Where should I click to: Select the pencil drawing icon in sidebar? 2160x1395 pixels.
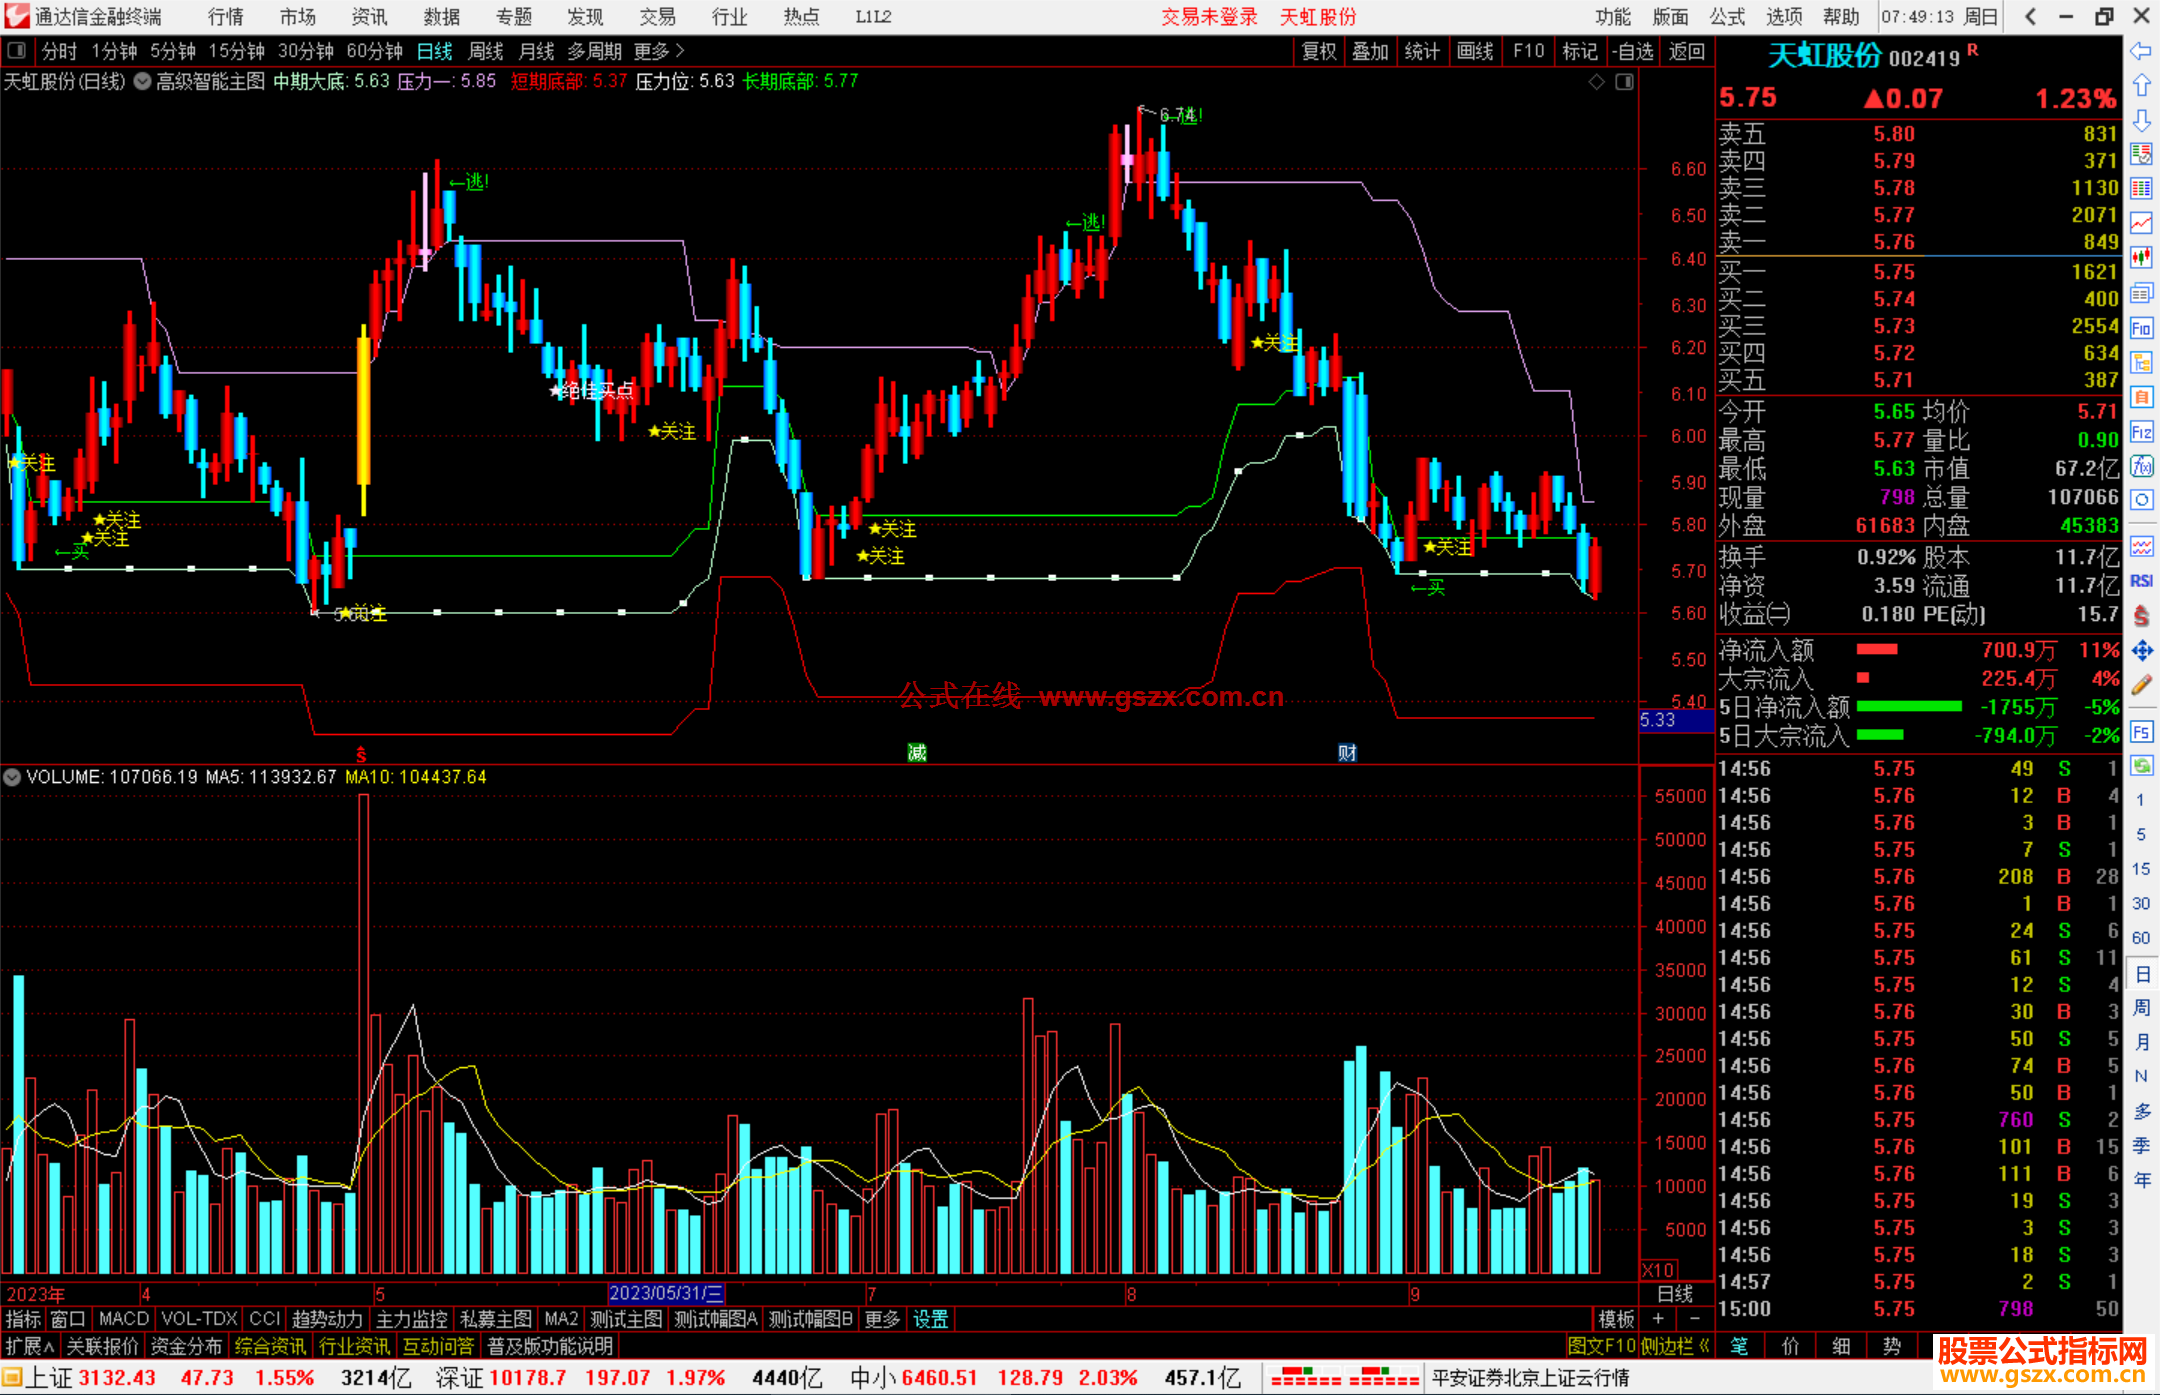2141,686
